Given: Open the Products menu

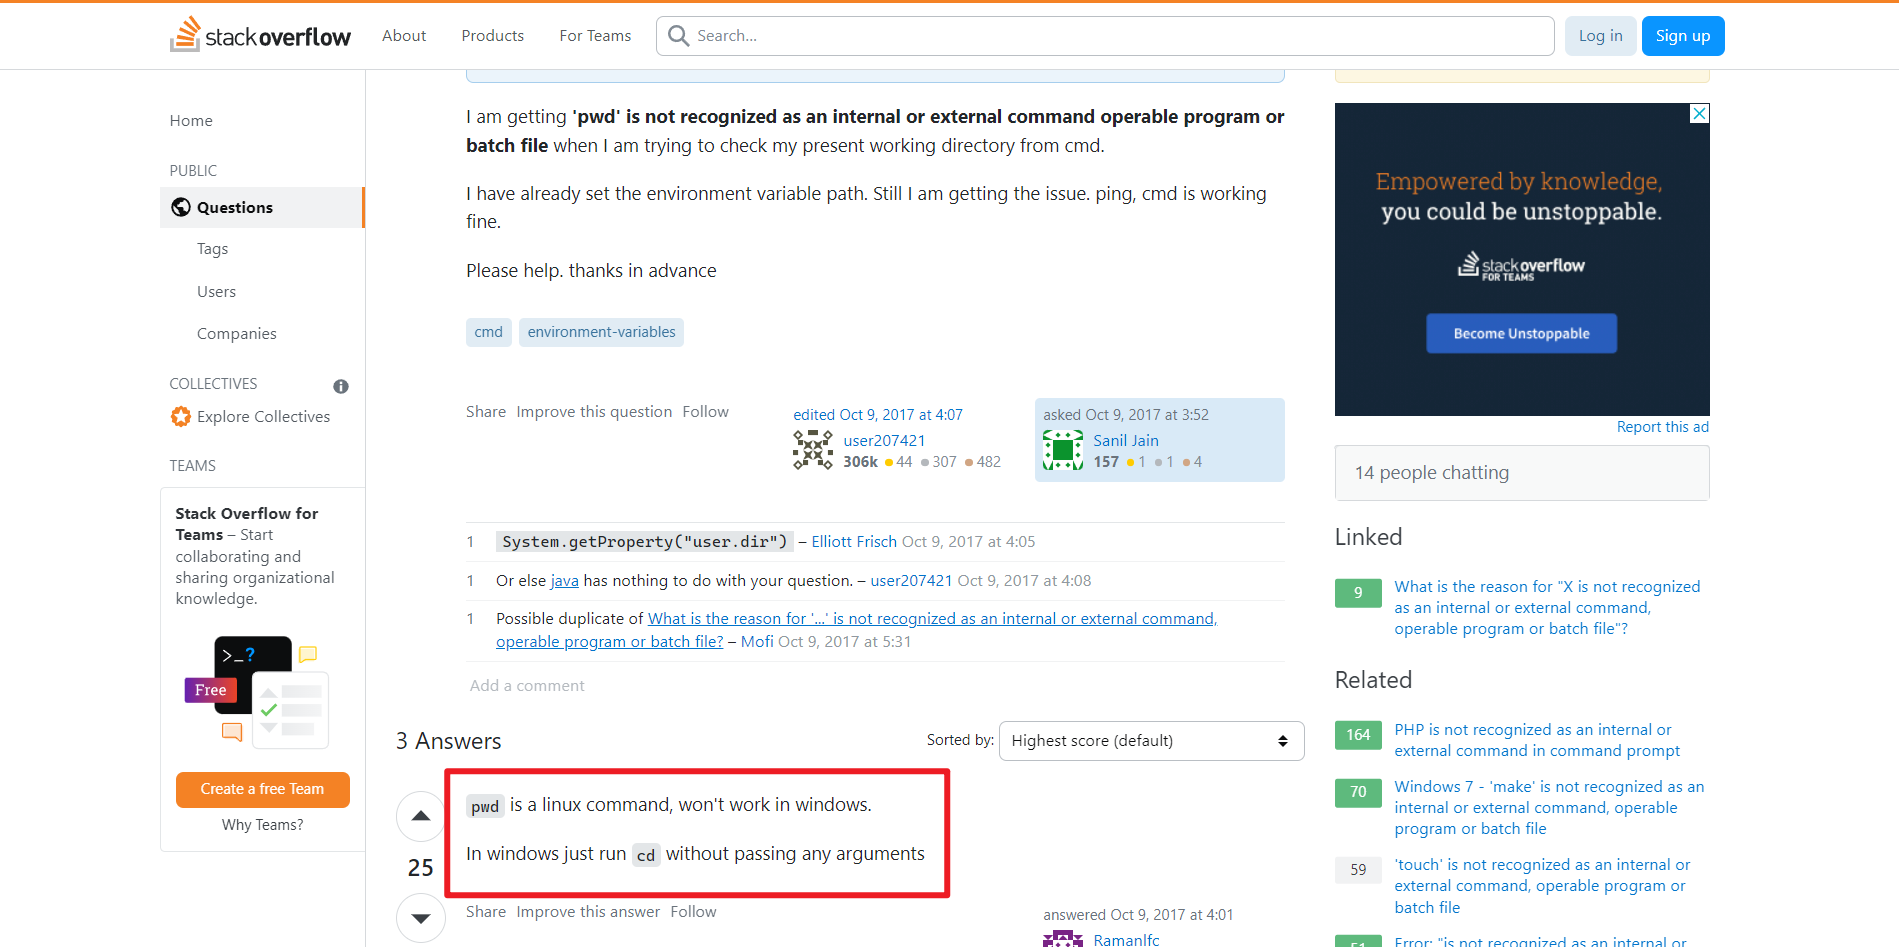Looking at the screenshot, I should 493,36.
